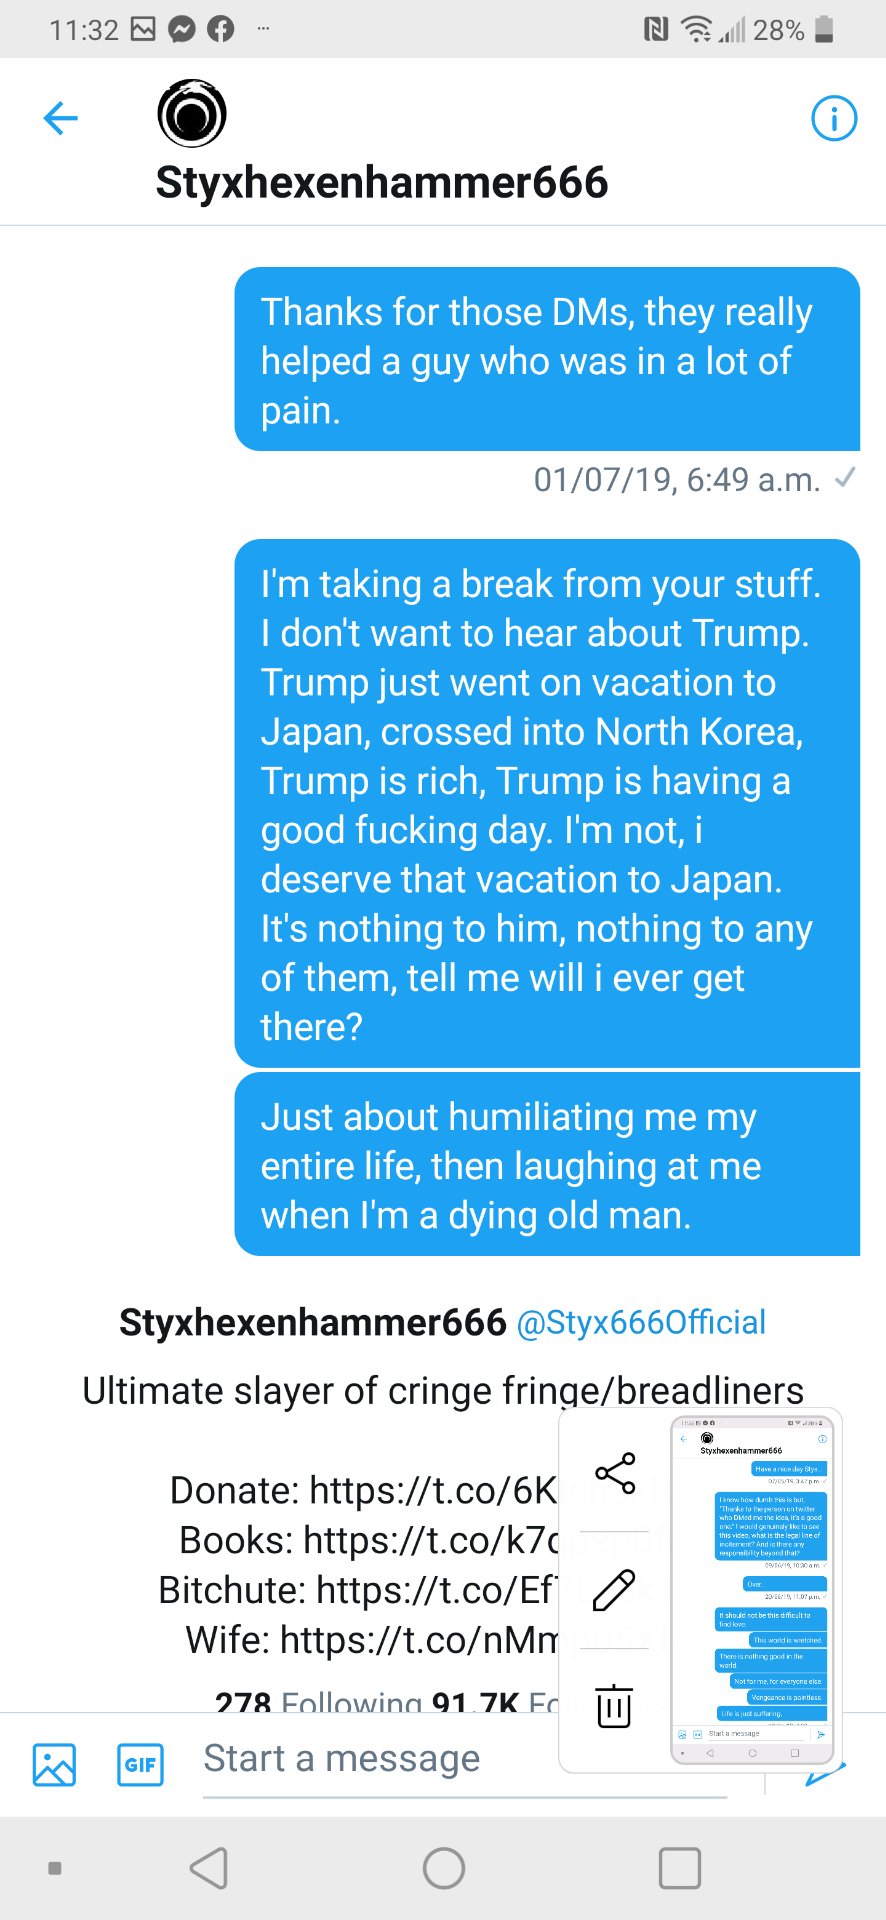Open the image attachment picker
Viewport: 886px width, 1920px height.
point(54,1765)
